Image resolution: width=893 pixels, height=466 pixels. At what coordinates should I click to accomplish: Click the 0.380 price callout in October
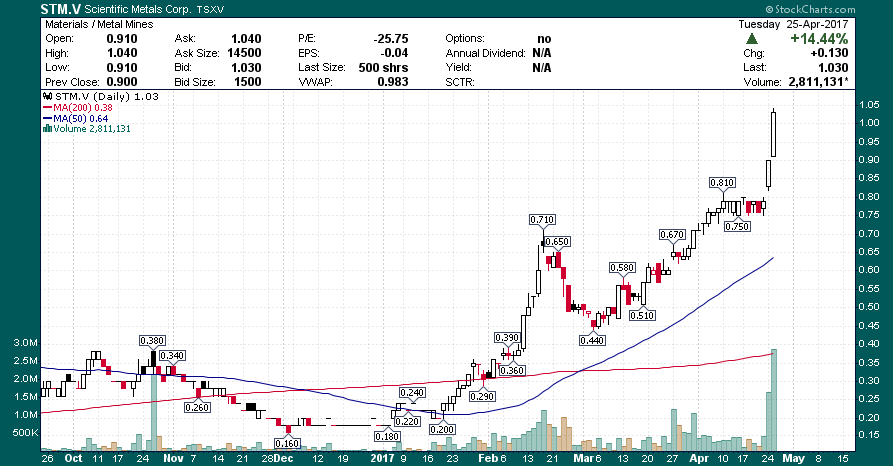click(x=152, y=341)
